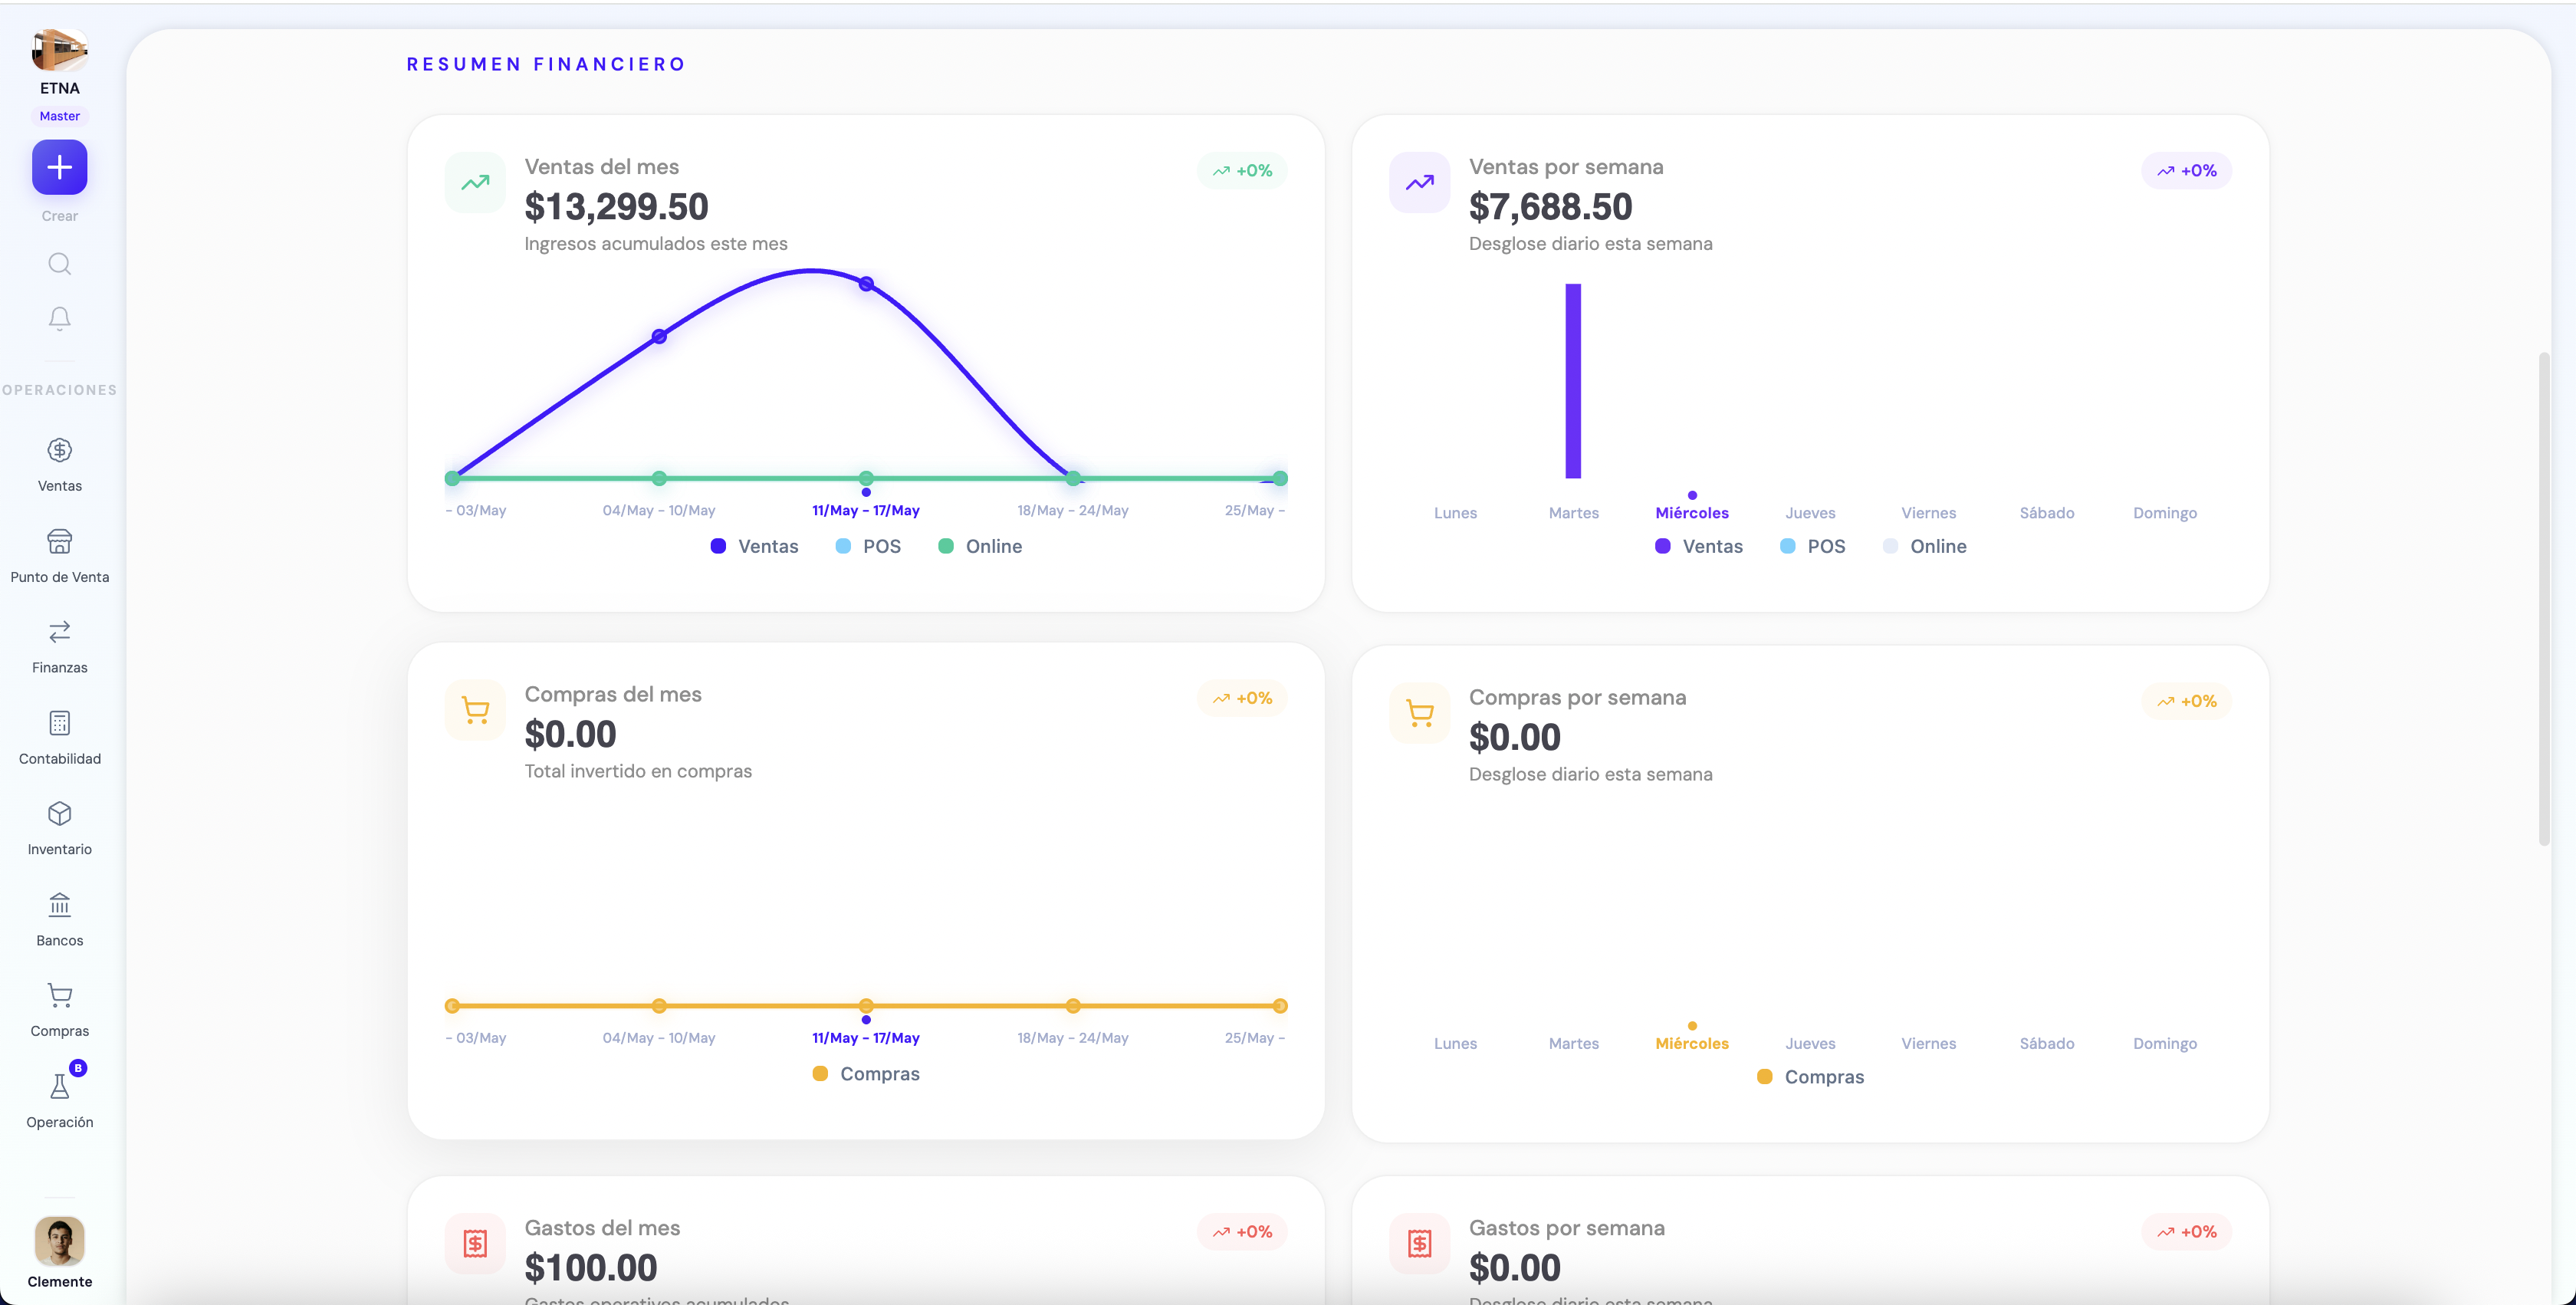Click +0% badge on Compras por semana
The height and width of the screenshot is (1305, 2576).
[x=2186, y=701]
